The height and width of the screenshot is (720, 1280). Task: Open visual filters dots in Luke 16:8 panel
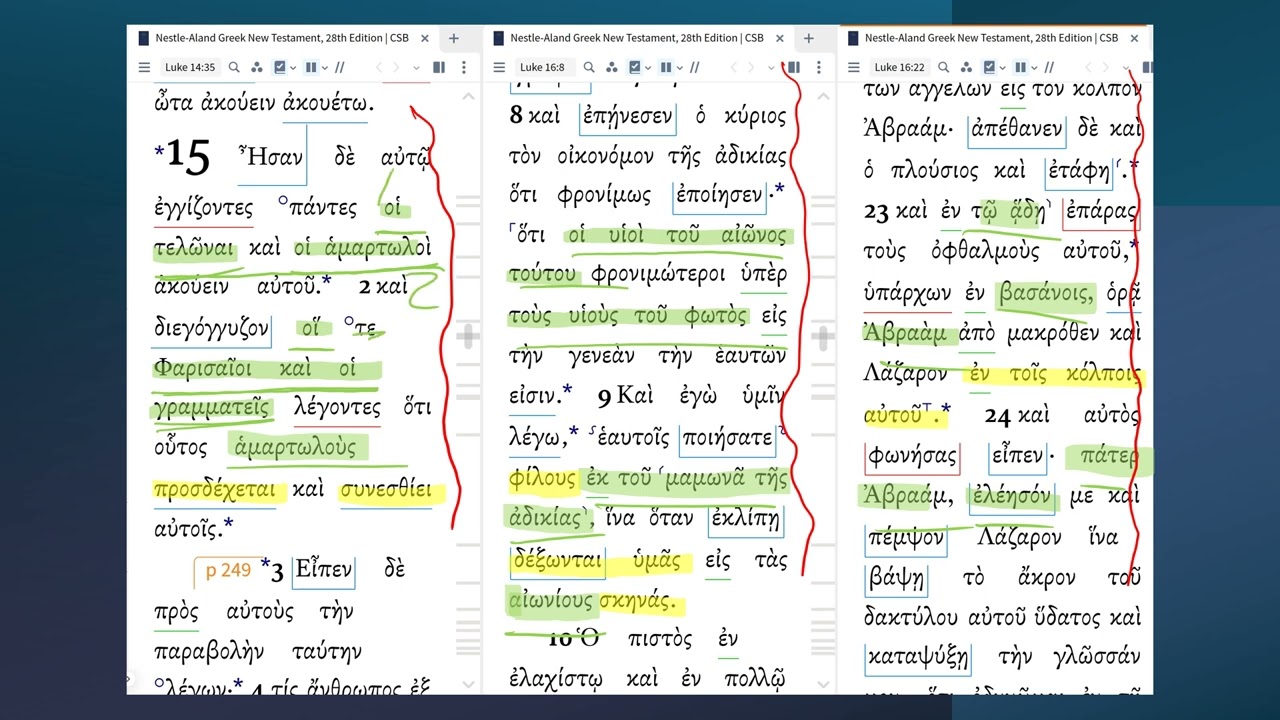pos(612,67)
